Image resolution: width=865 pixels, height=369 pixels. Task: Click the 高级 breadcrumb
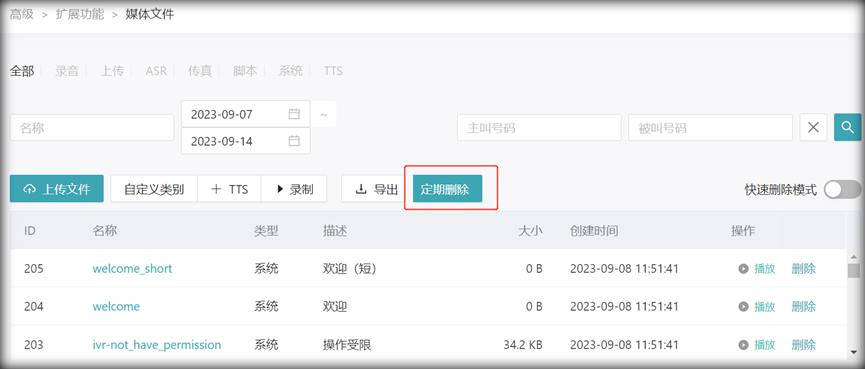click(x=22, y=14)
